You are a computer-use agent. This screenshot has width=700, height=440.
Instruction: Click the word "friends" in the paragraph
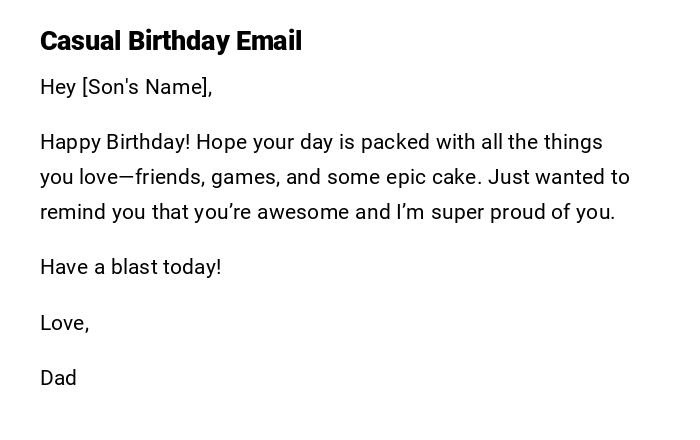coord(168,177)
